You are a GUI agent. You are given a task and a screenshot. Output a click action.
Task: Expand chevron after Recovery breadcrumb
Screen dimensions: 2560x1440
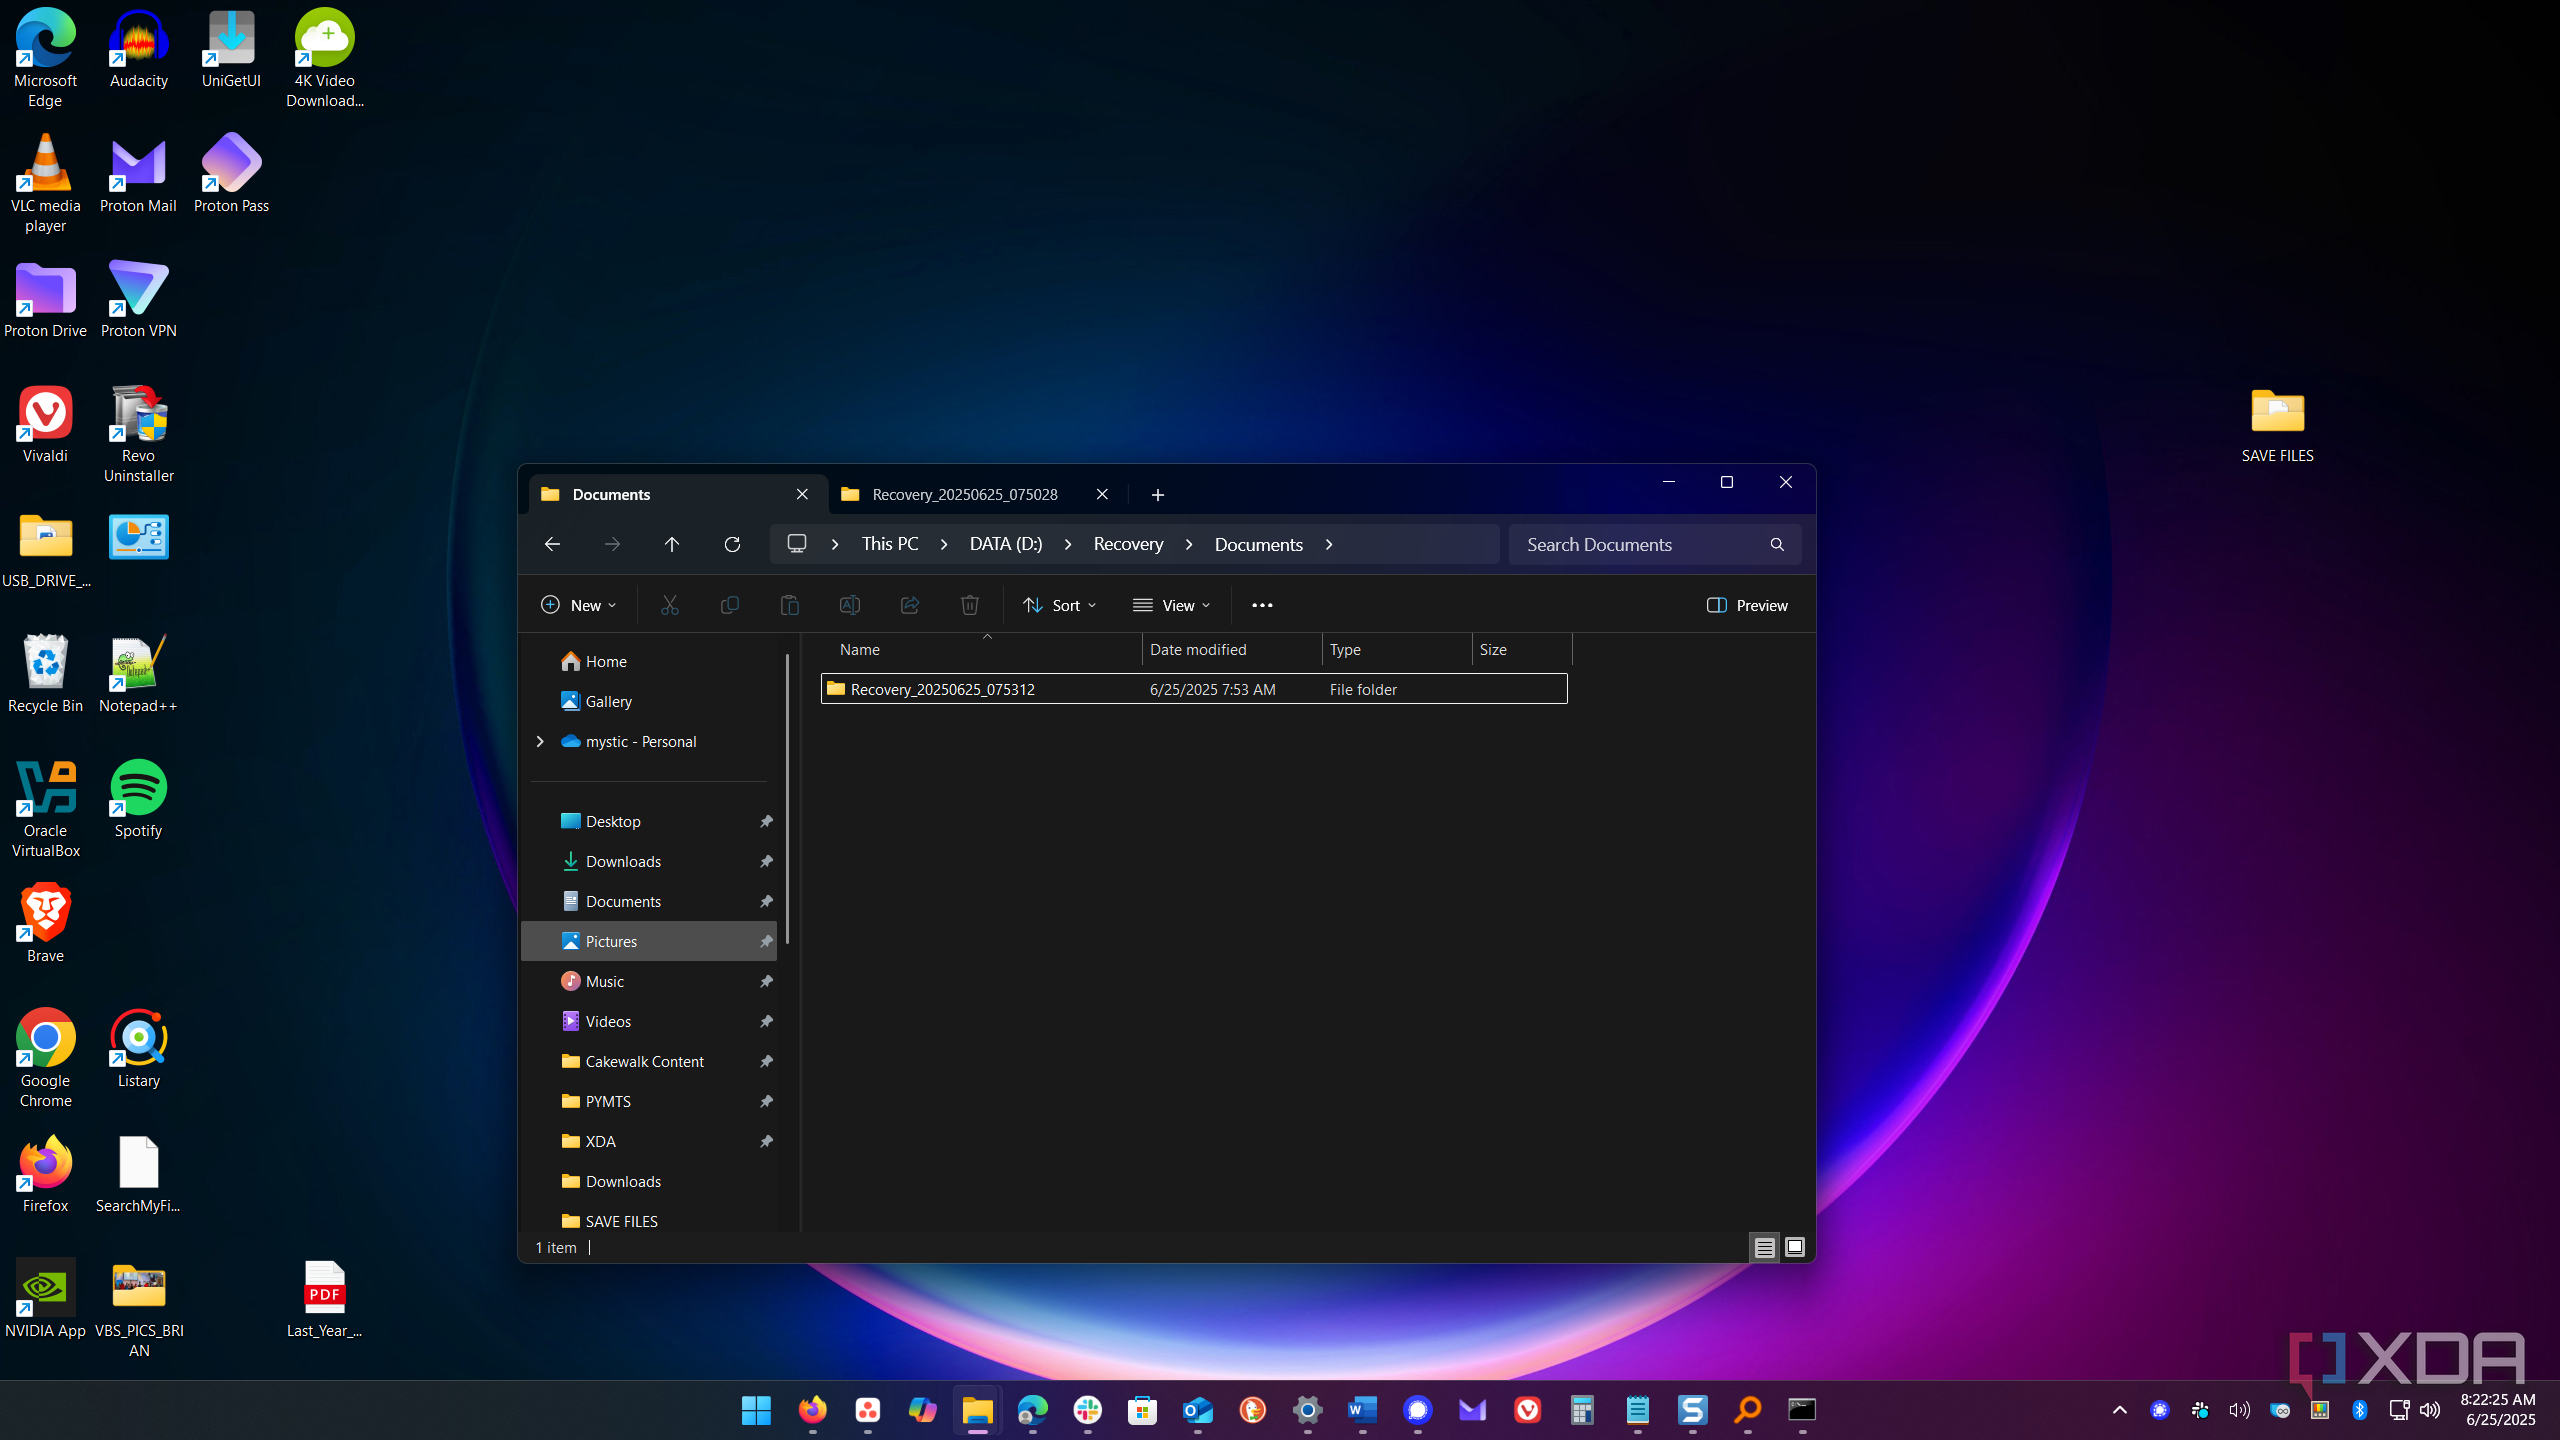1189,544
